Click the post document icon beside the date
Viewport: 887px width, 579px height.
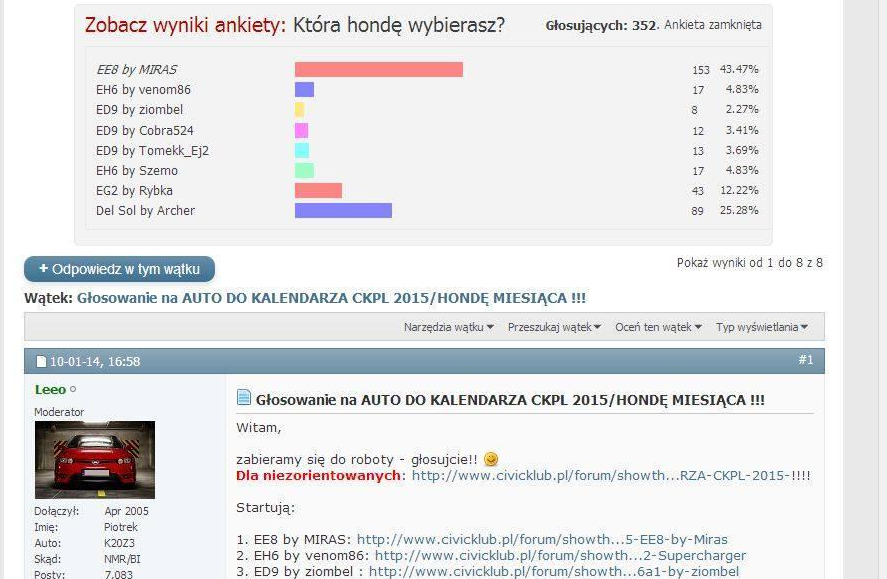pos(41,361)
